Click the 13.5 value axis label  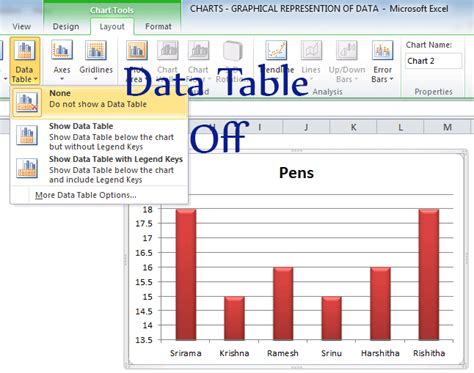144,340
